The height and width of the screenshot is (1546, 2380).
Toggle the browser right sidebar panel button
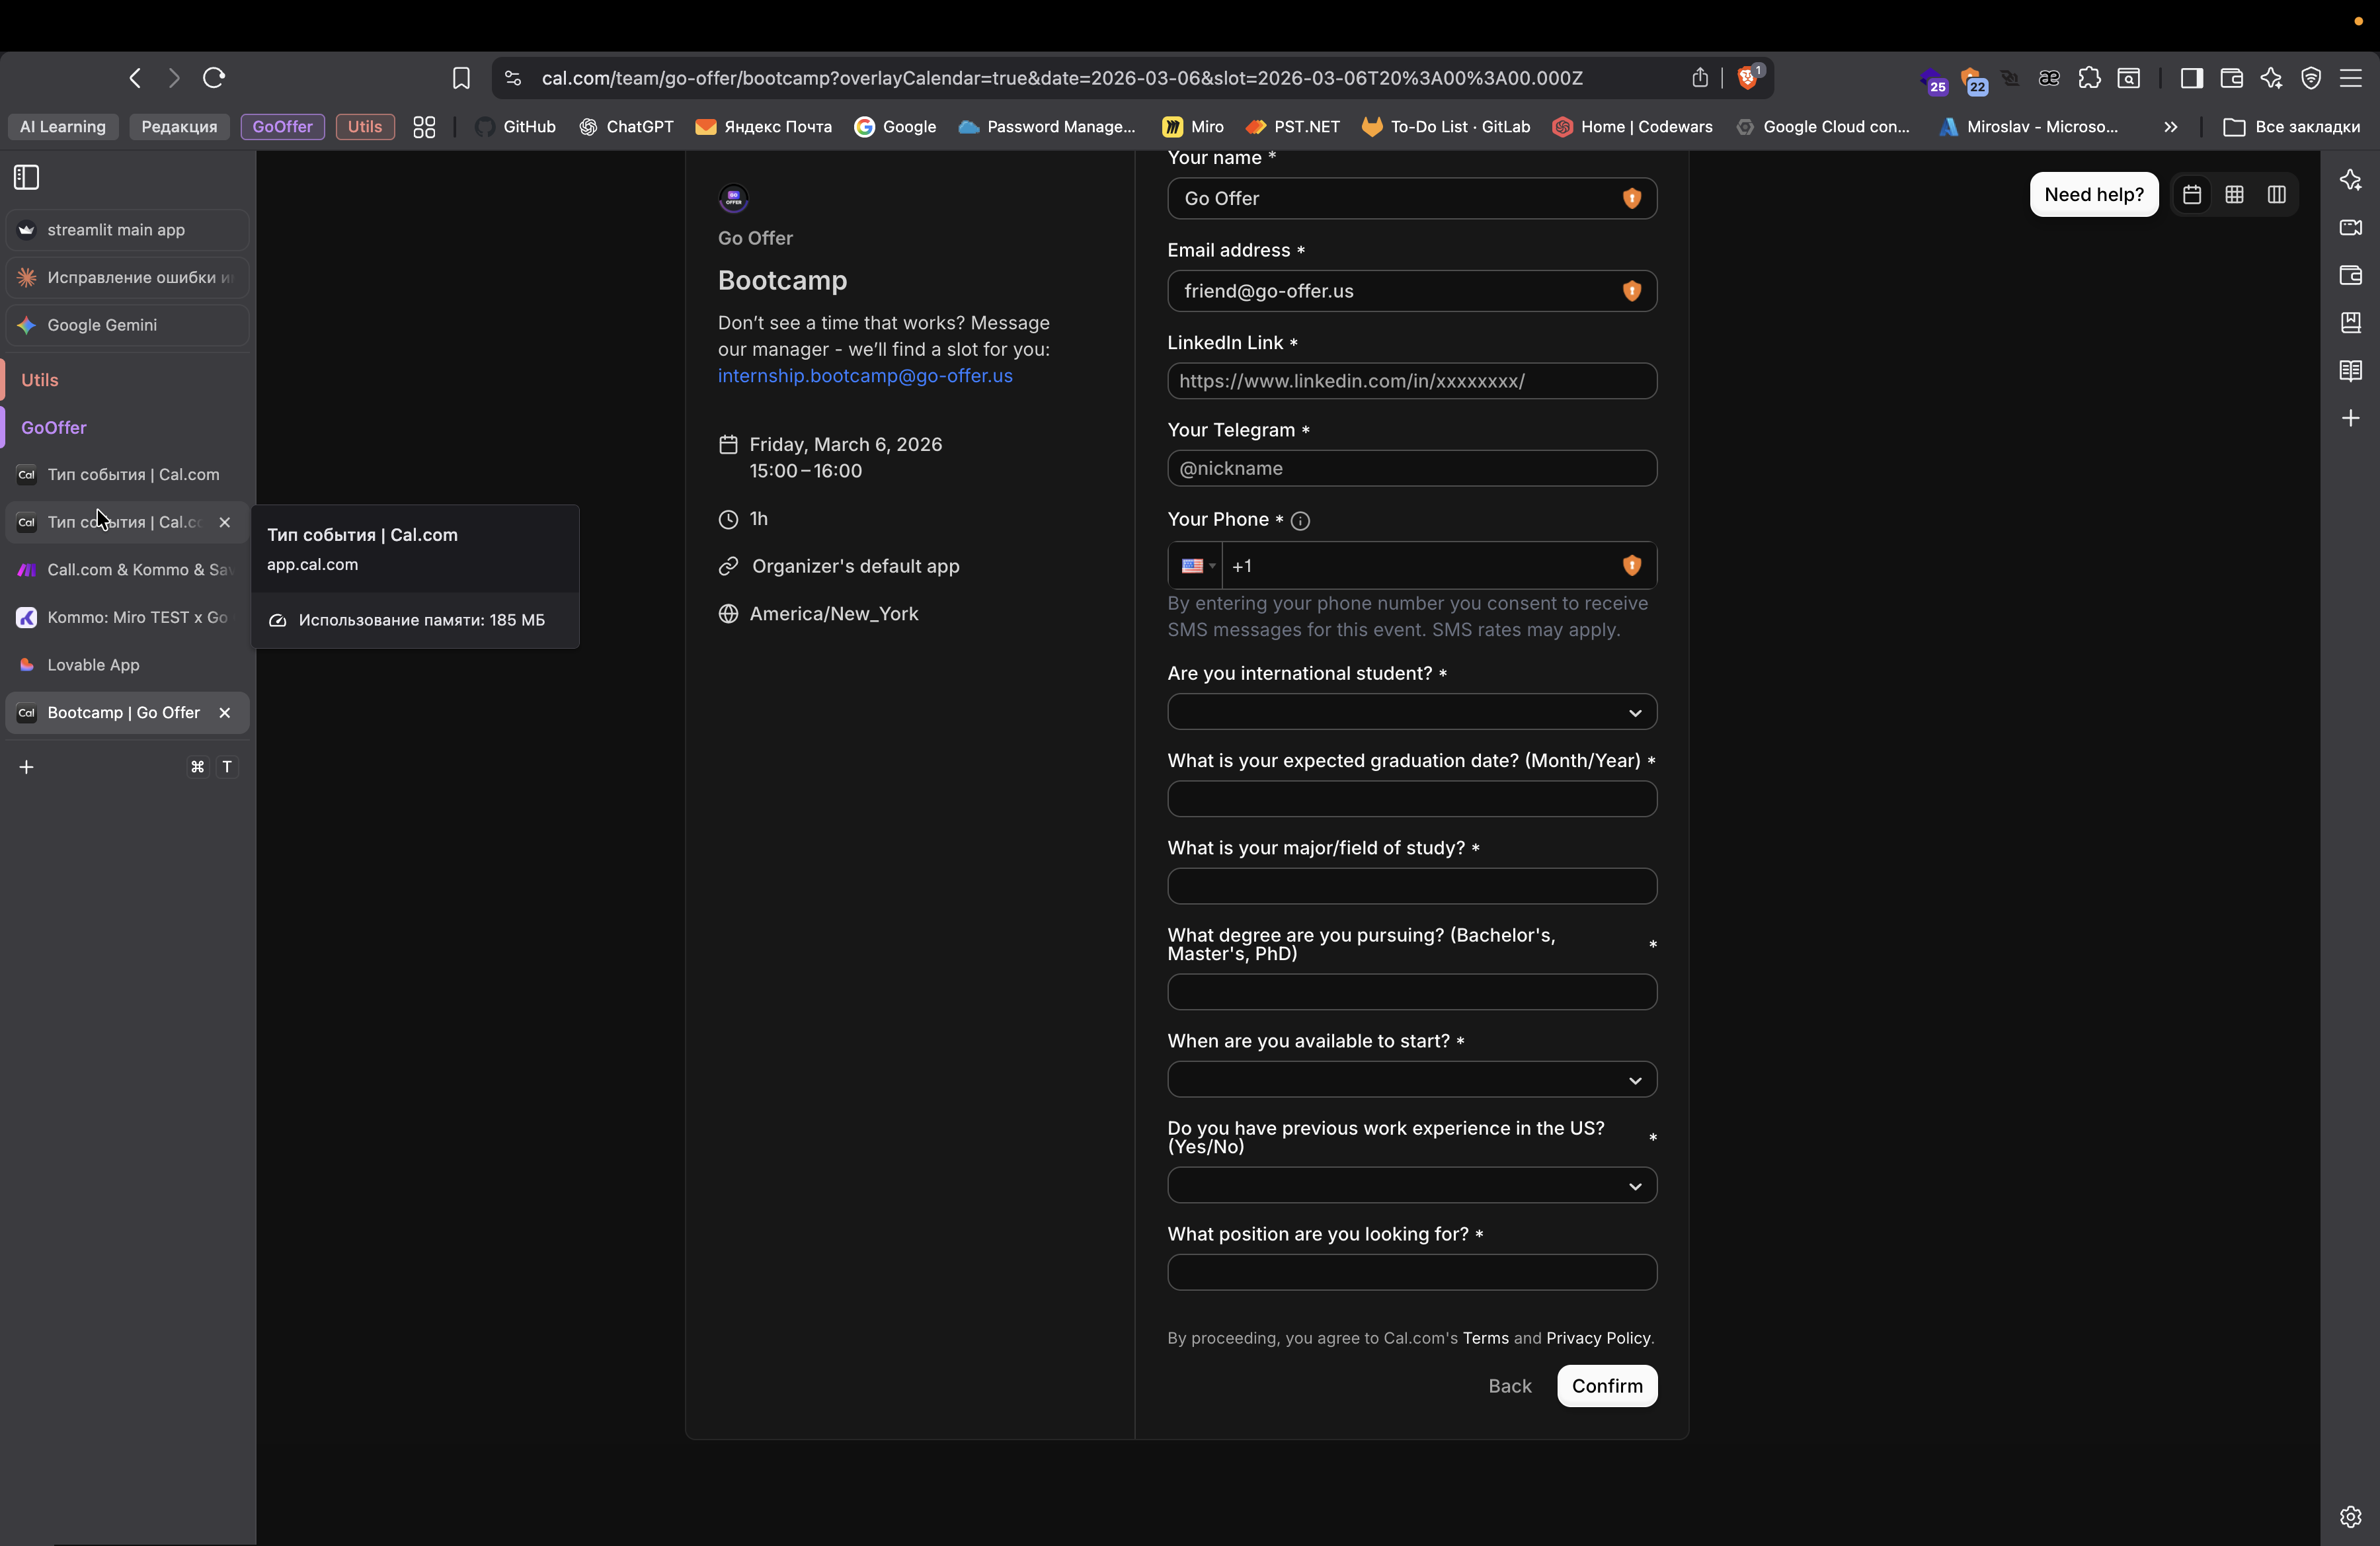pyautogui.click(x=2191, y=78)
